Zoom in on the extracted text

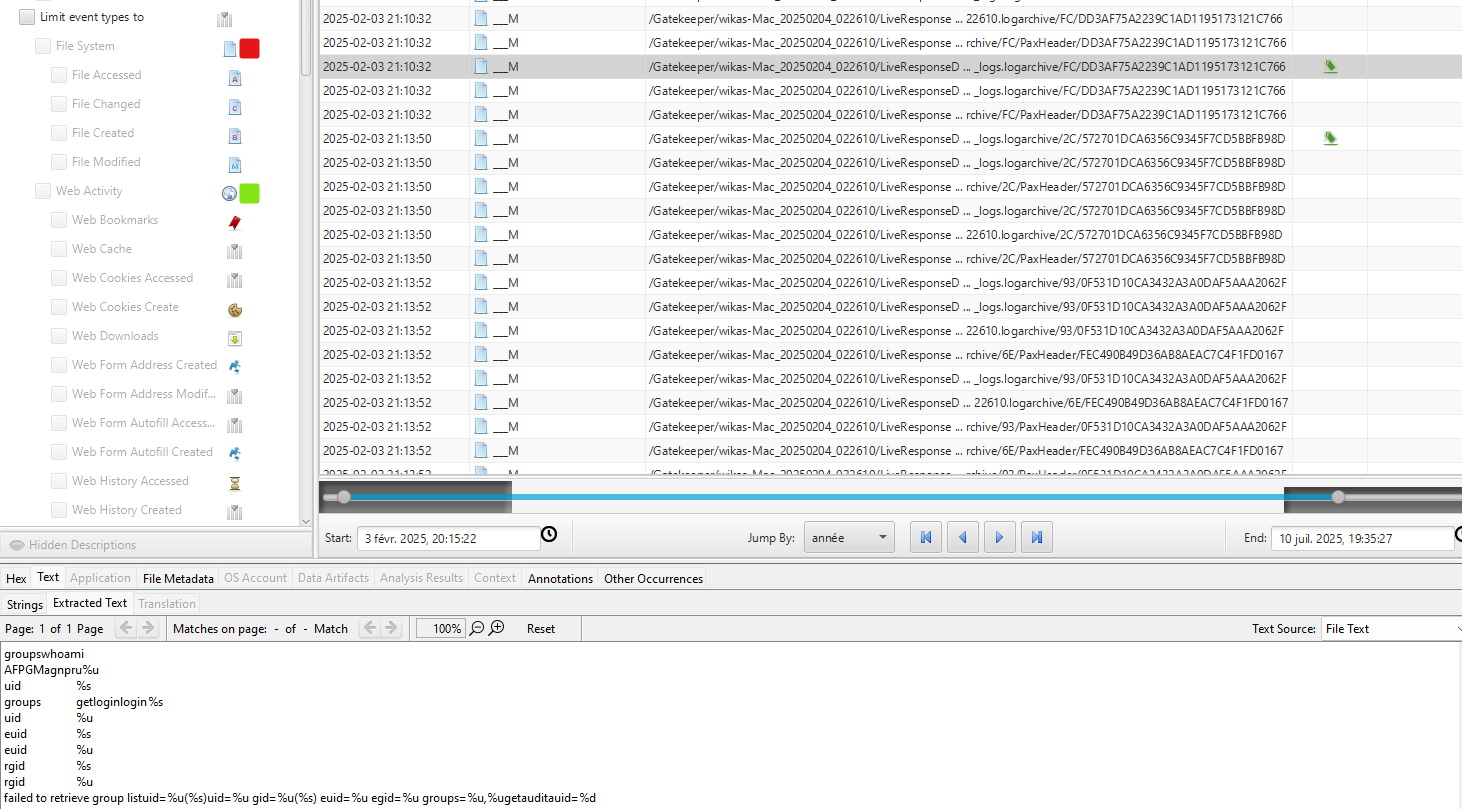point(497,628)
